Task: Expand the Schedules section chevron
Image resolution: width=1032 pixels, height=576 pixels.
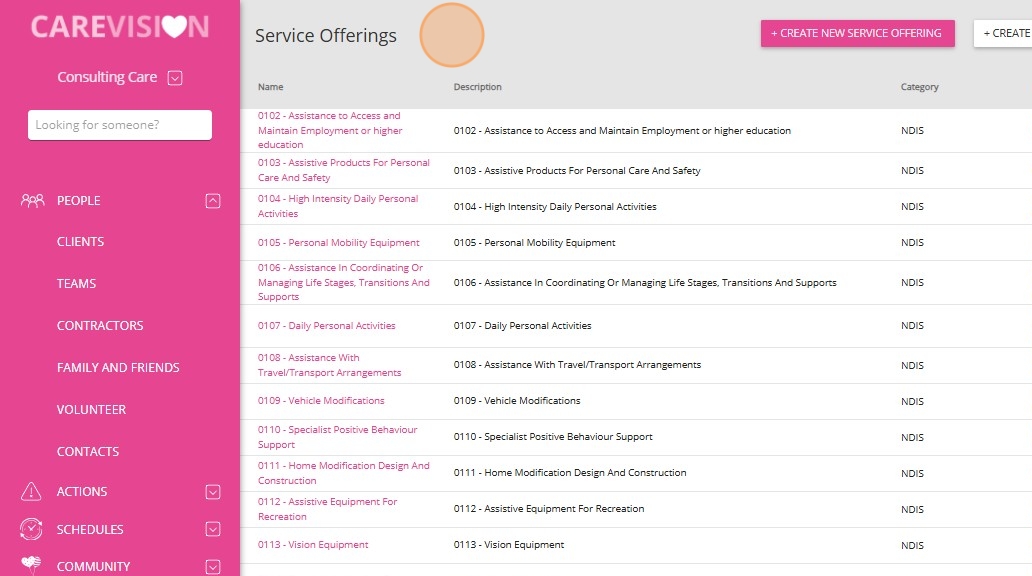Action: point(213,529)
